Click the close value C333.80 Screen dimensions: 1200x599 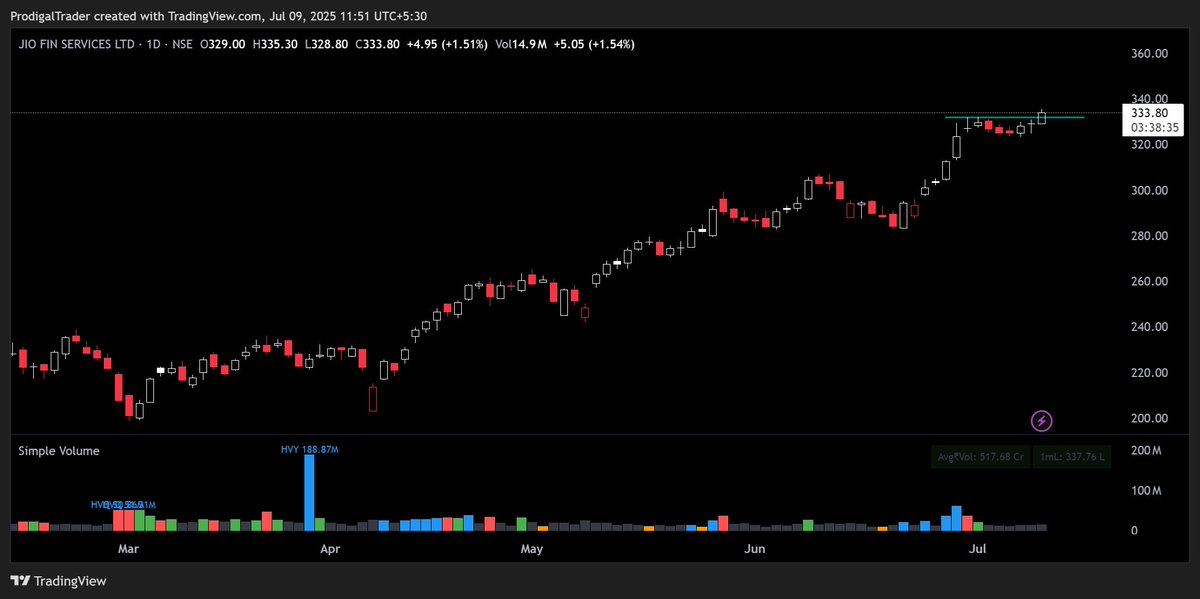pyautogui.click(x=376, y=44)
